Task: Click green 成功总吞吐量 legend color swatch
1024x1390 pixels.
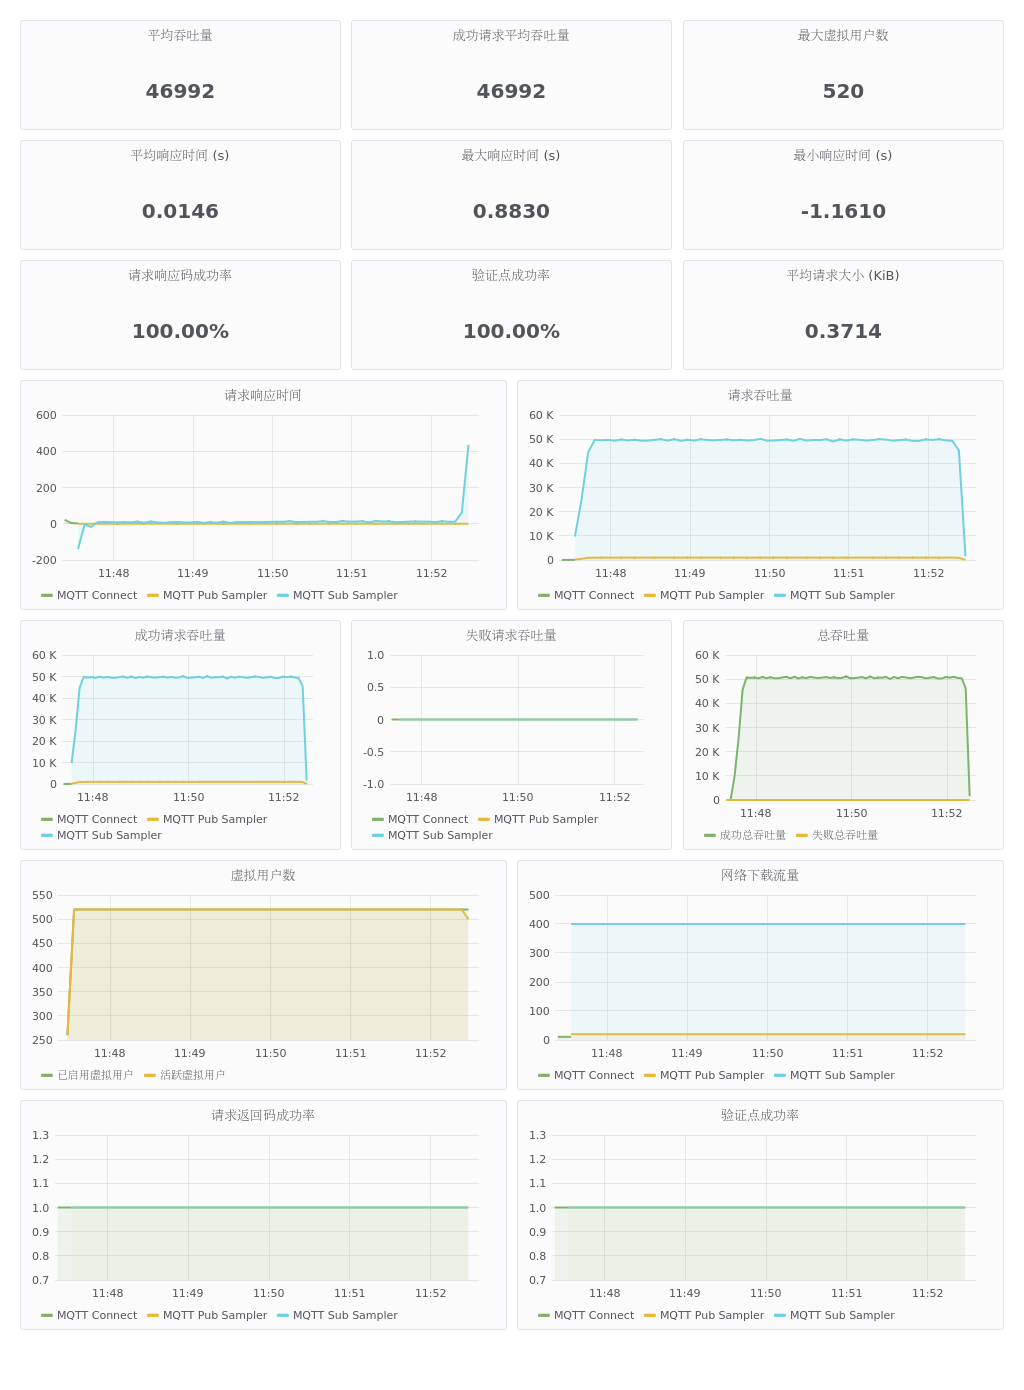Action: pyautogui.click(x=710, y=835)
